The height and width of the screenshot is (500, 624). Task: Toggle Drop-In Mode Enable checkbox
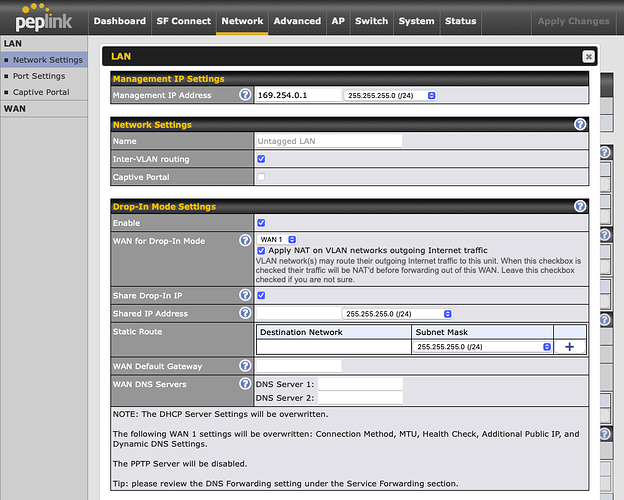[x=261, y=223]
